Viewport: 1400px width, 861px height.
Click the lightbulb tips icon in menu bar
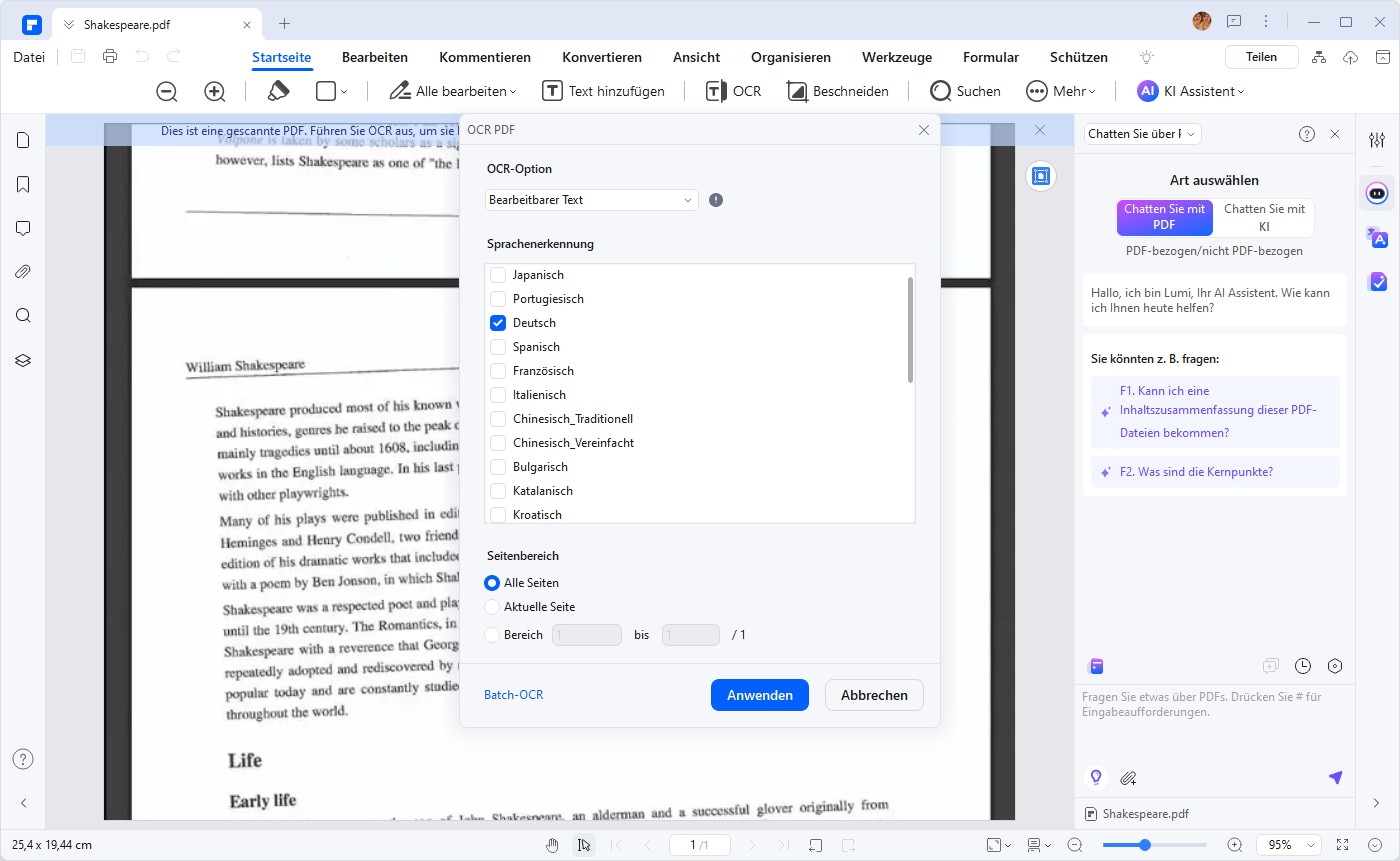pyautogui.click(x=1147, y=57)
